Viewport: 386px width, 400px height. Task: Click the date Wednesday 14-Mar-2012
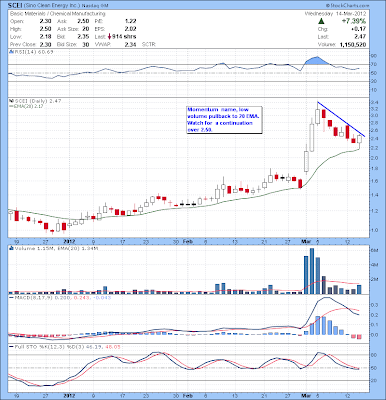335,14
